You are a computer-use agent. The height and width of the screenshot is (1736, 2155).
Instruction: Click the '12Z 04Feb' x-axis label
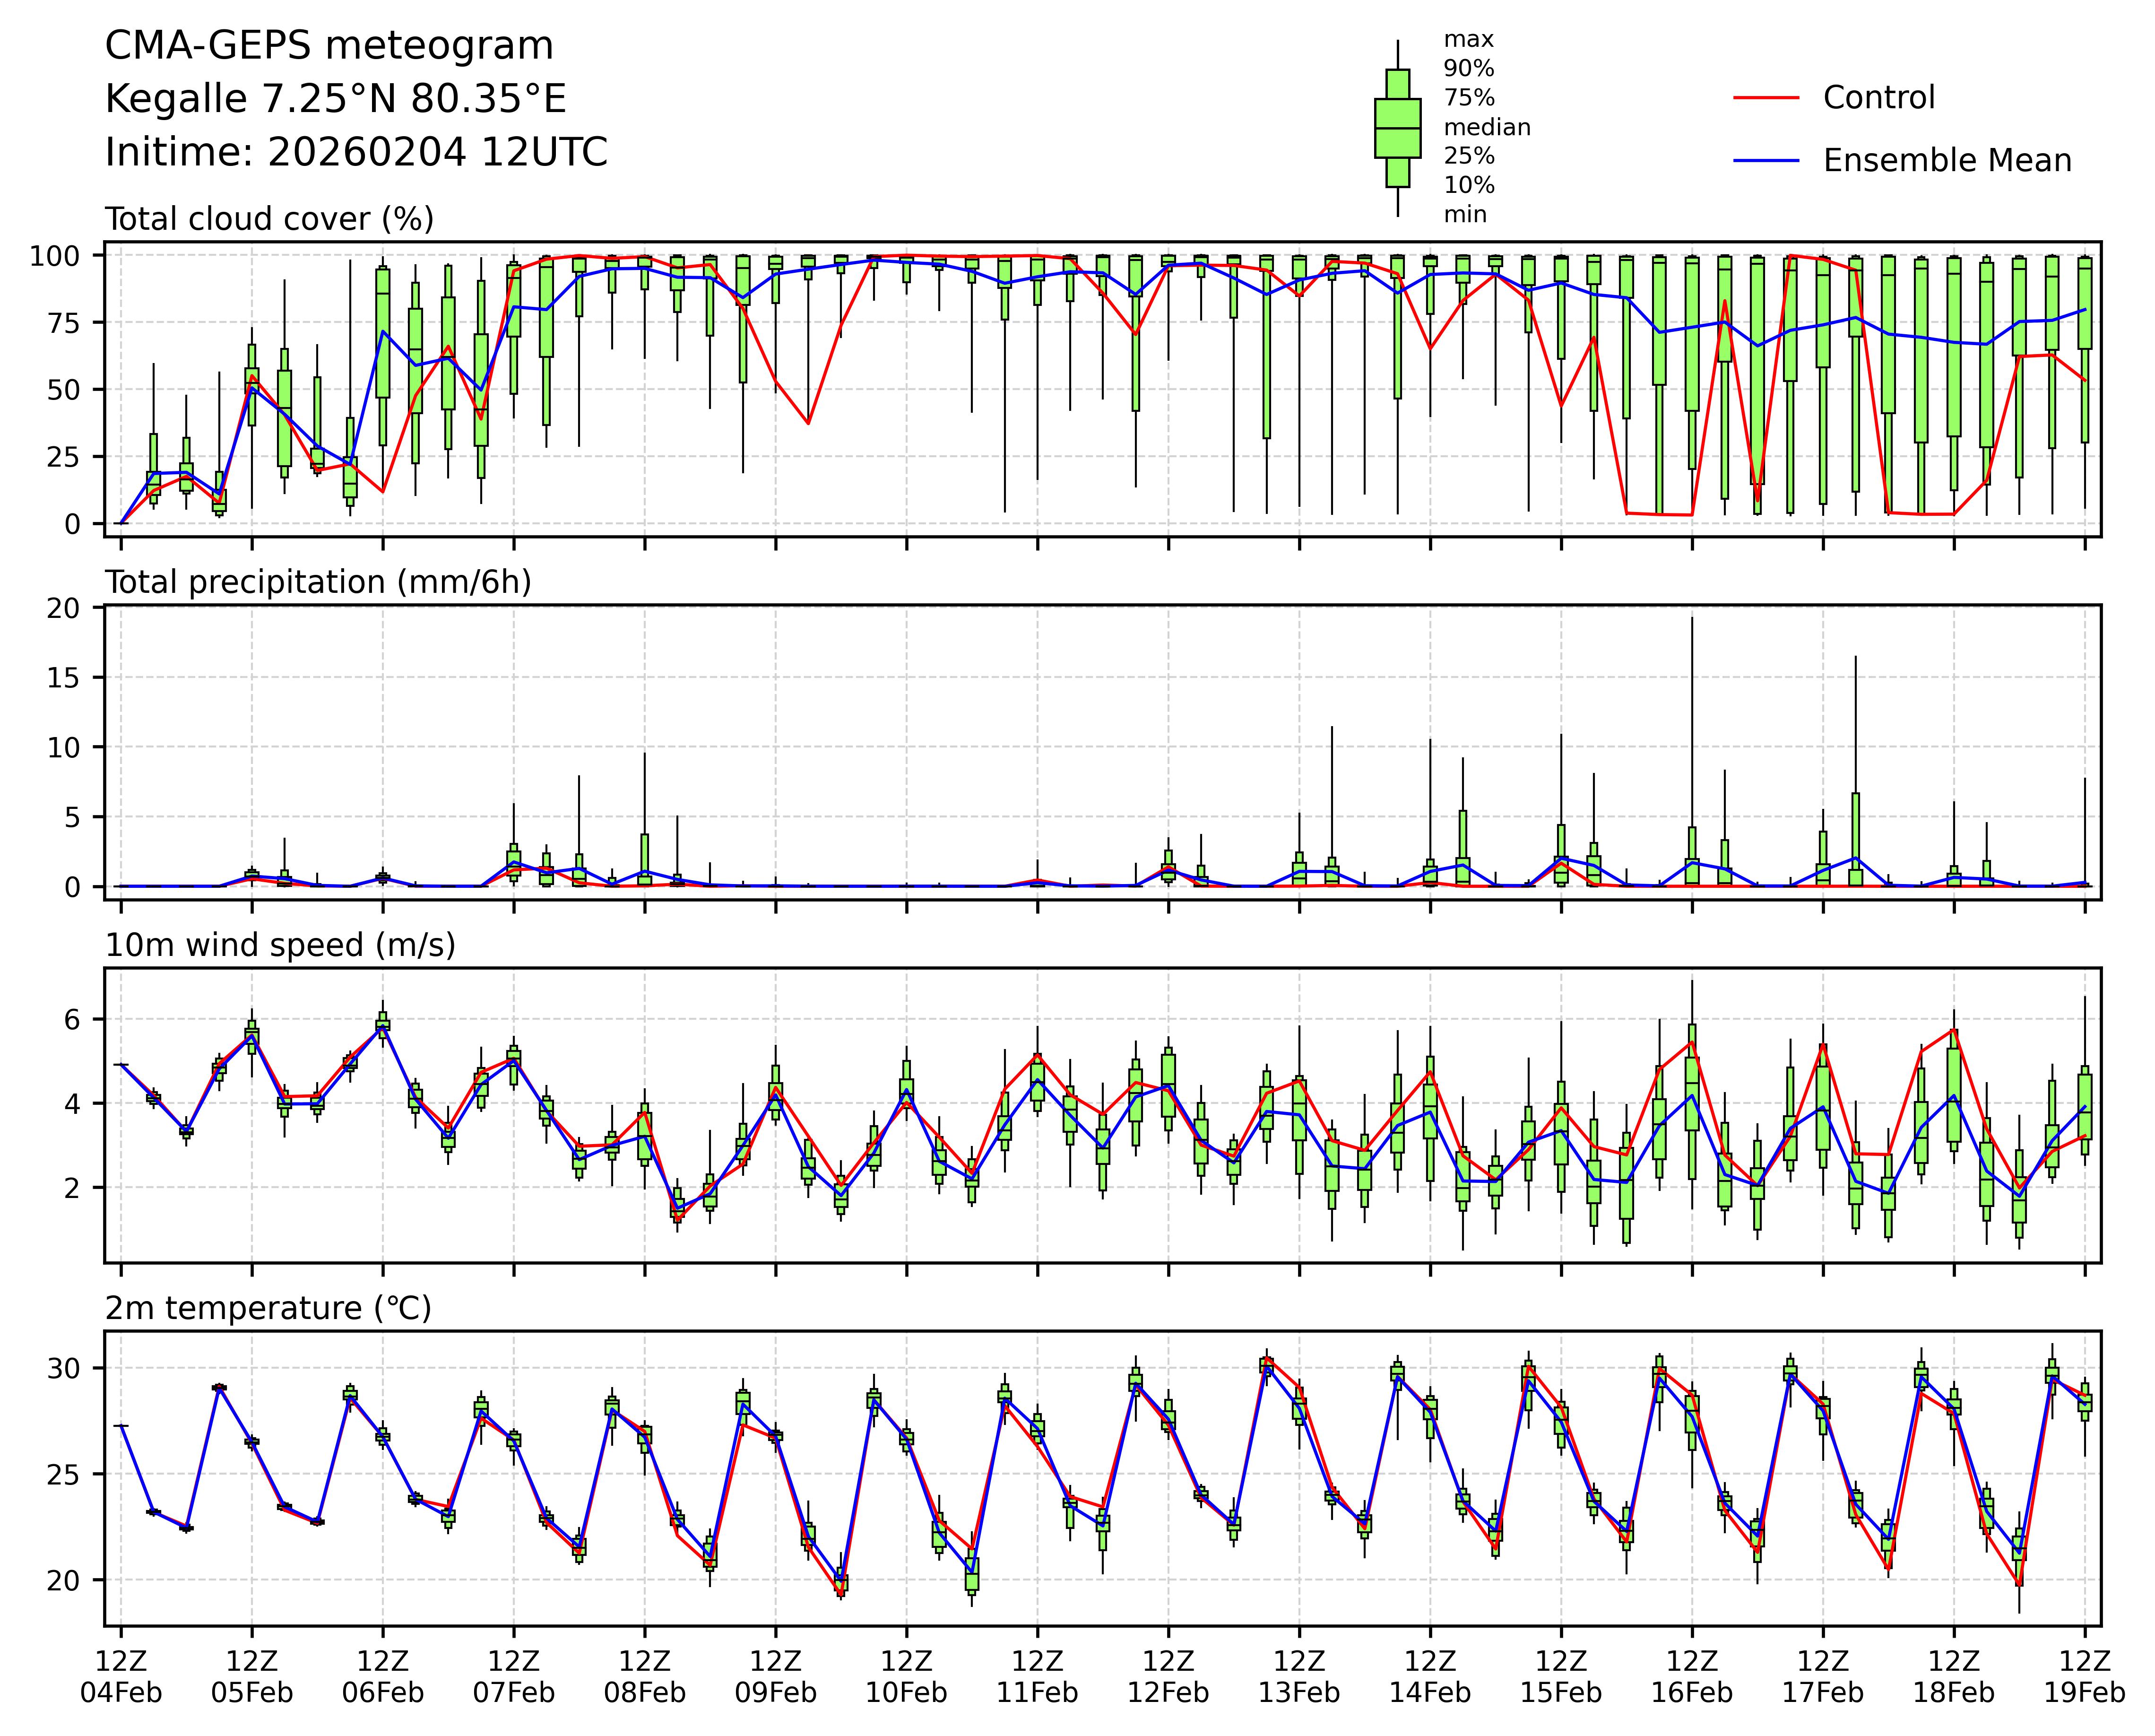coord(121,1677)
